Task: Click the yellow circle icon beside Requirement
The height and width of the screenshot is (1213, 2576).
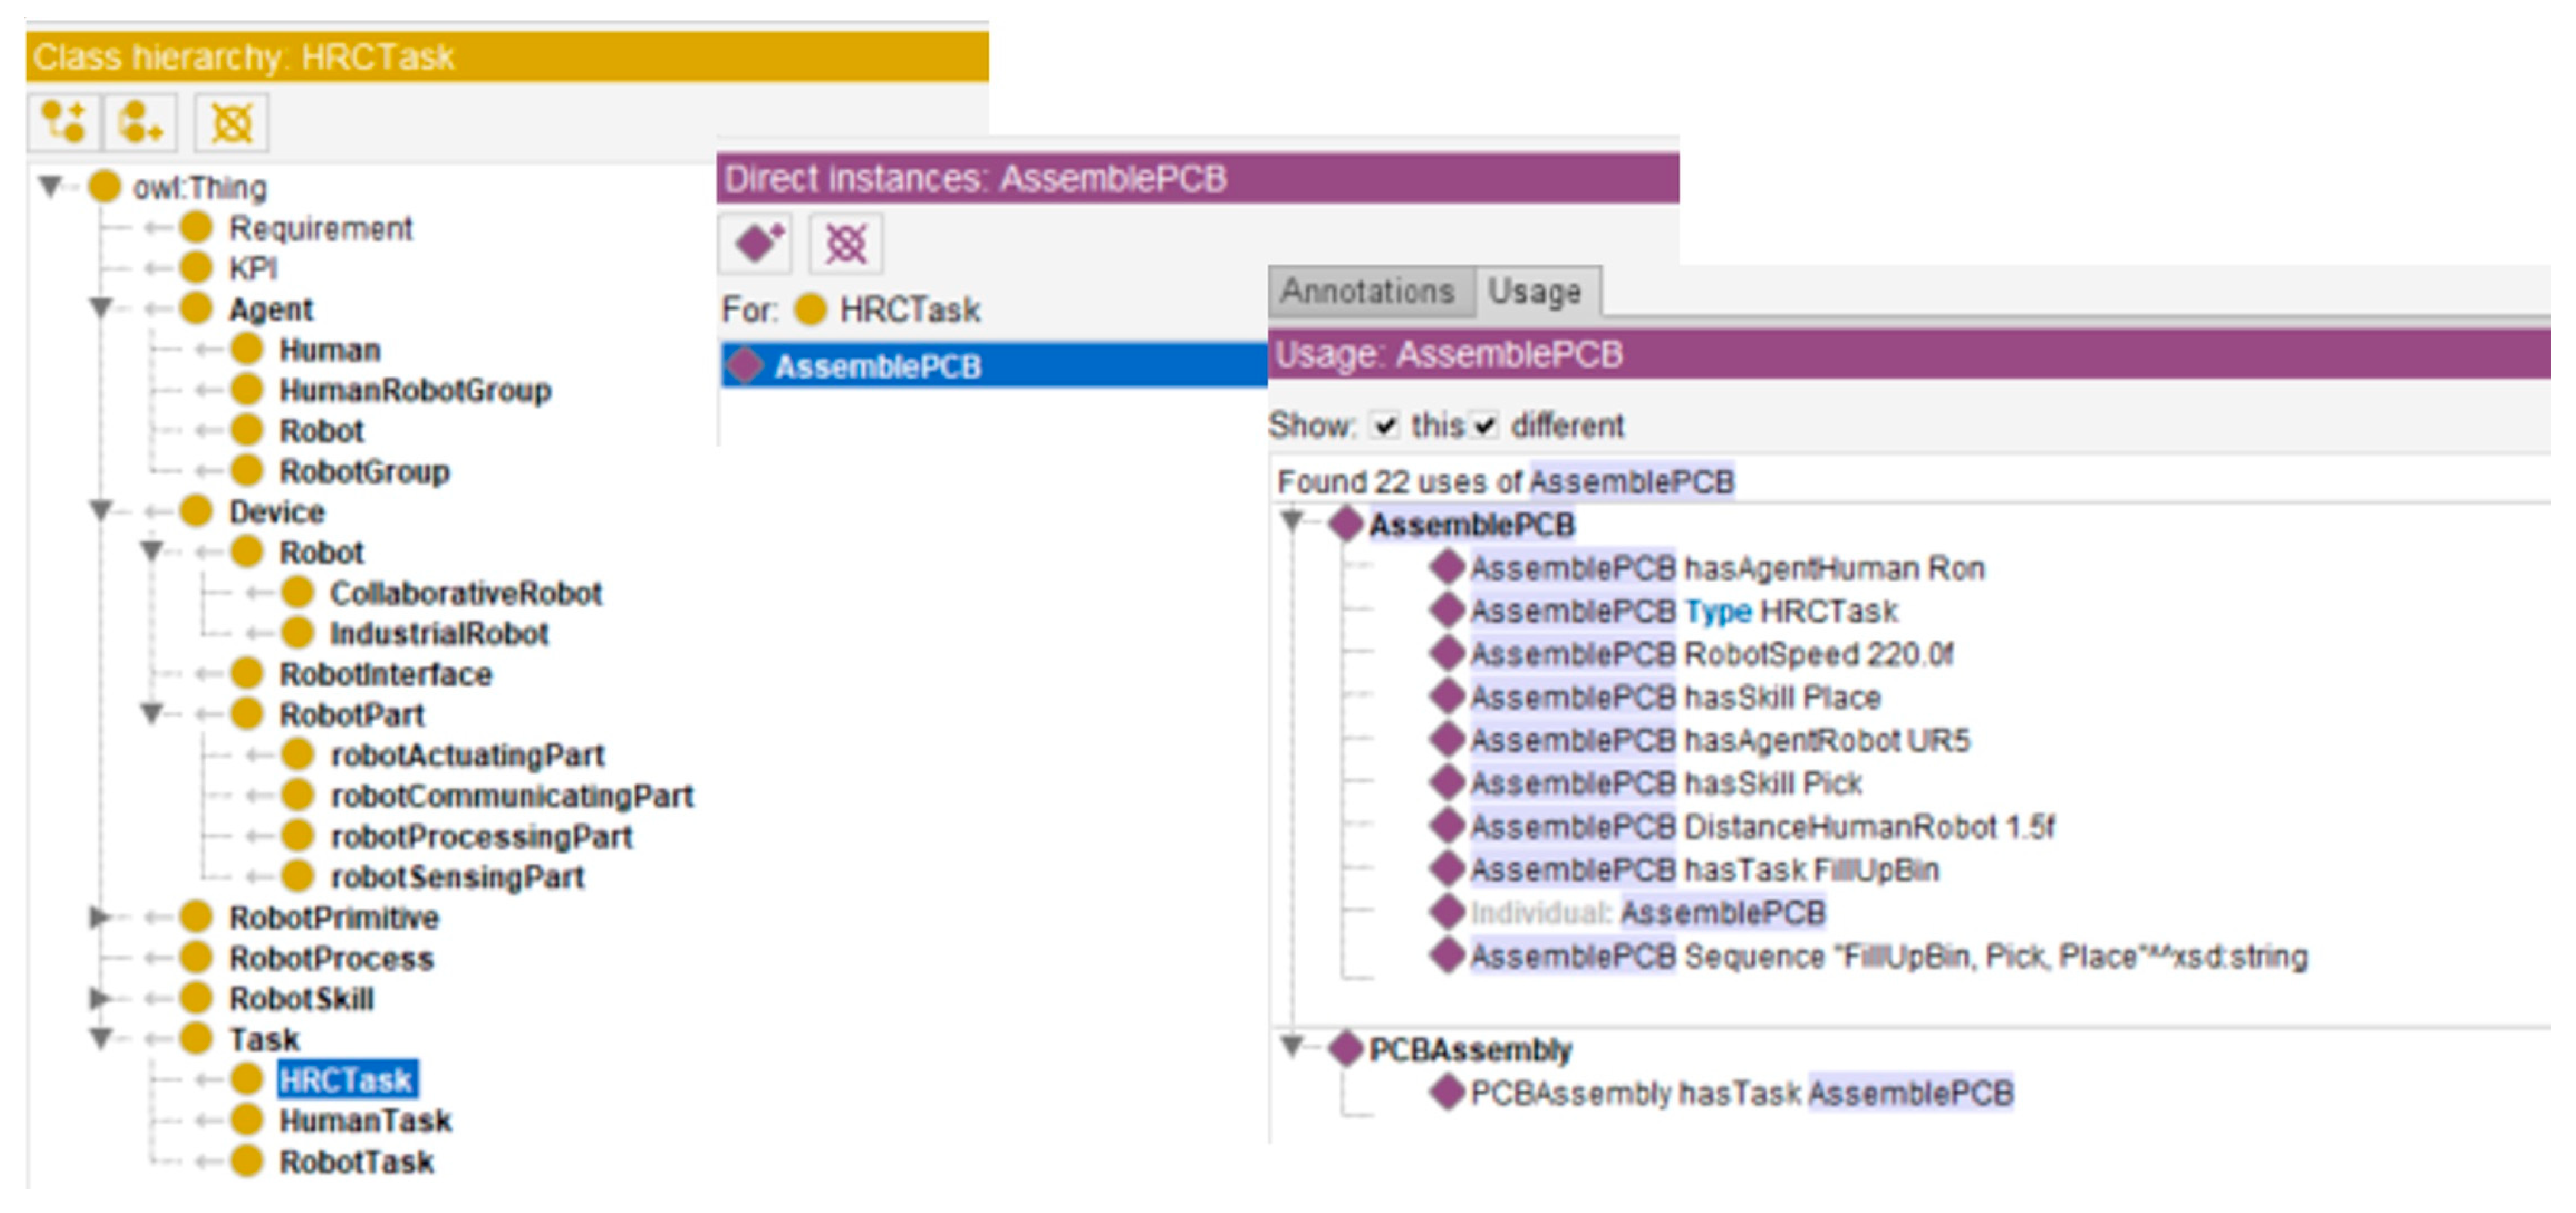Action: (x=196, y=228)
